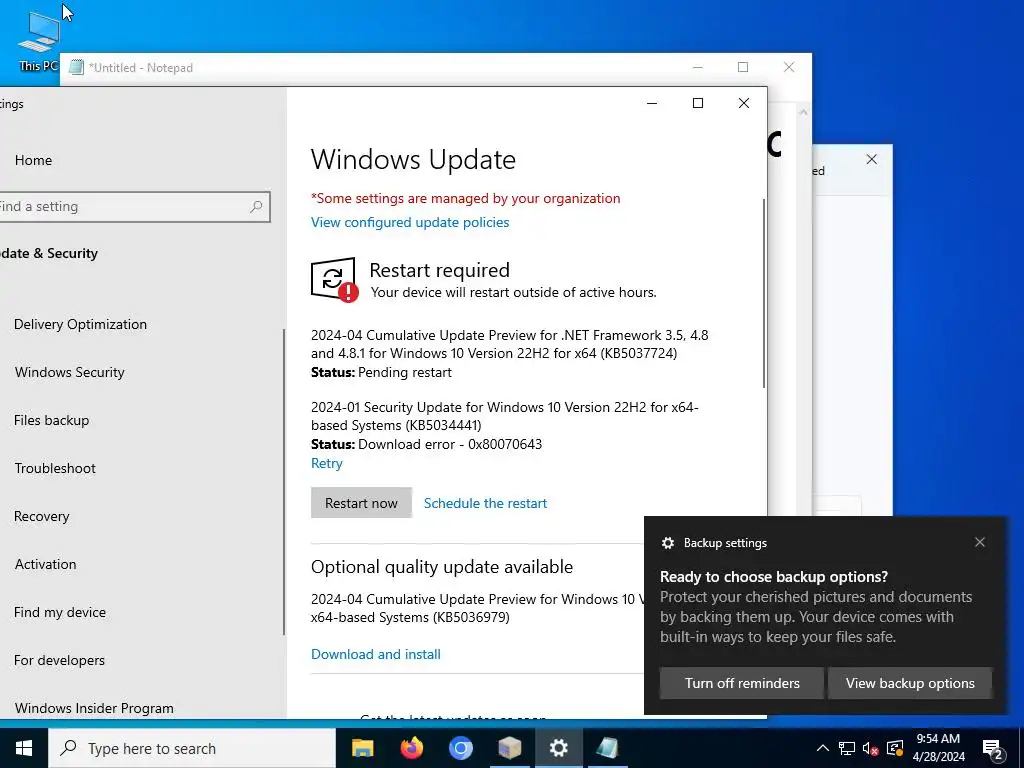Launch Chromium browser from the taskbar
Image resolution: width=1024 pixels, height=768 pixels.
coord(460,748)
